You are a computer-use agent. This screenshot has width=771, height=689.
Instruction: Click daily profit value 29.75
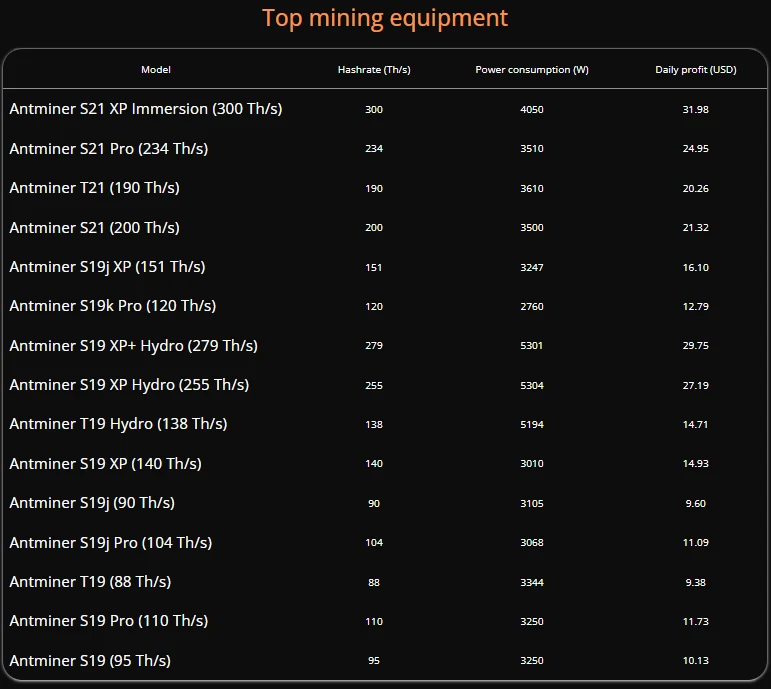coord(695,346)
